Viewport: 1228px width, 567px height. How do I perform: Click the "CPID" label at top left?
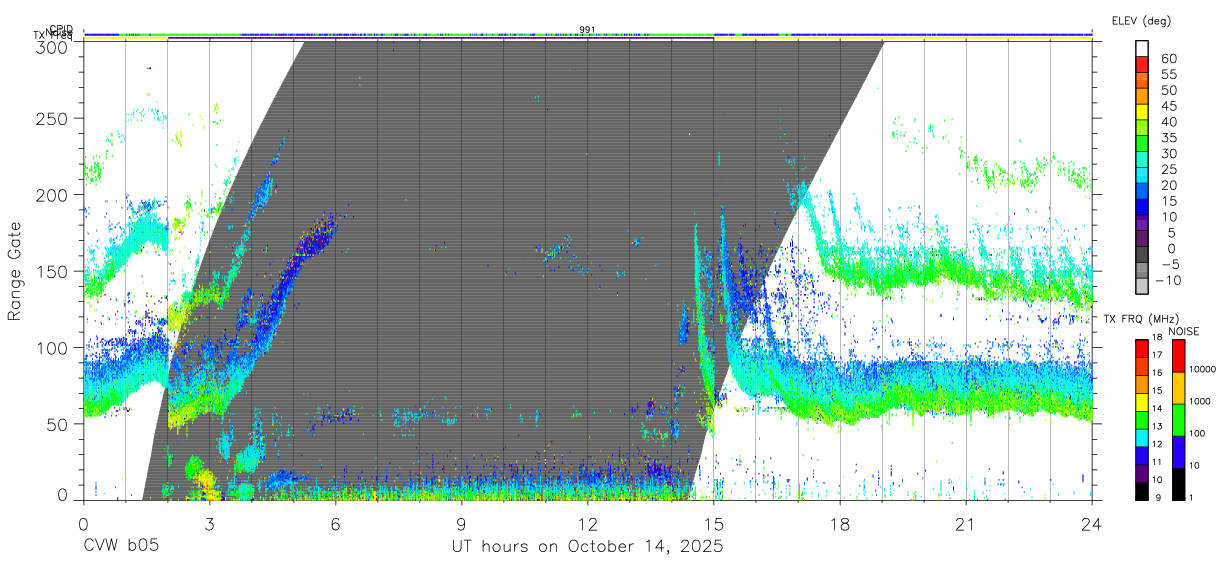pyautogui.click(x=61, y=29)
